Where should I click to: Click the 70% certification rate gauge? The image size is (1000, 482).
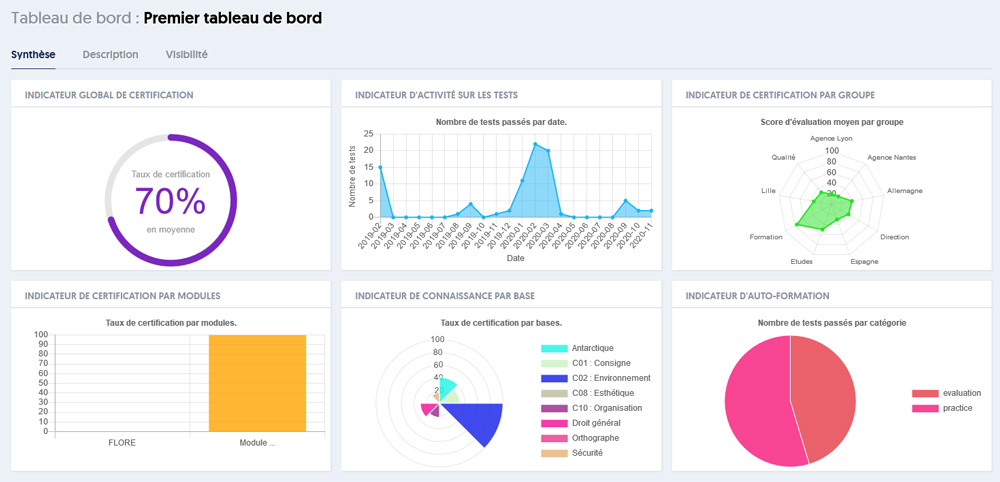[170, 200]
